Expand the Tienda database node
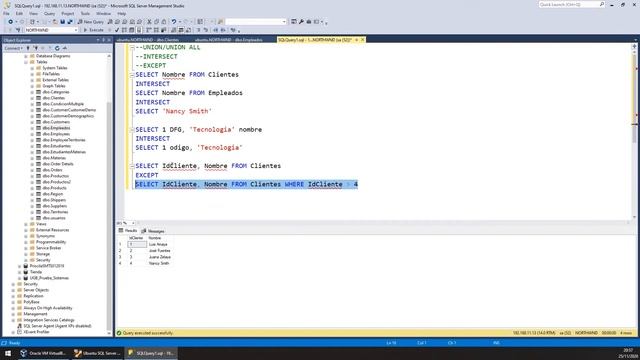 (20, 272)
